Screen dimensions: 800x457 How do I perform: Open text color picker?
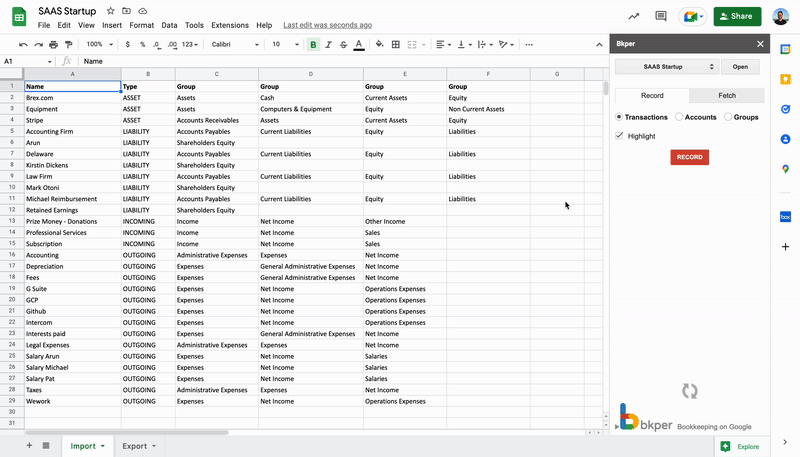[x=359, y=45]
